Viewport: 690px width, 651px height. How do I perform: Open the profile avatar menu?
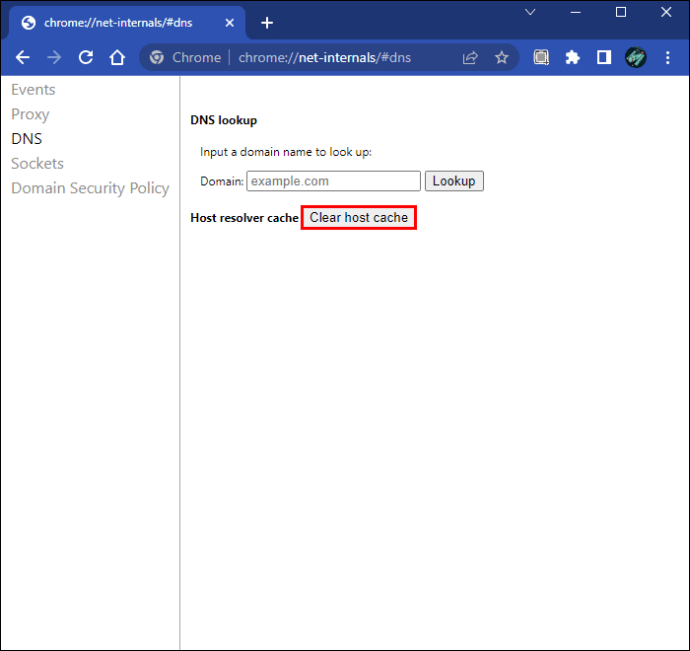pos(636,58)
